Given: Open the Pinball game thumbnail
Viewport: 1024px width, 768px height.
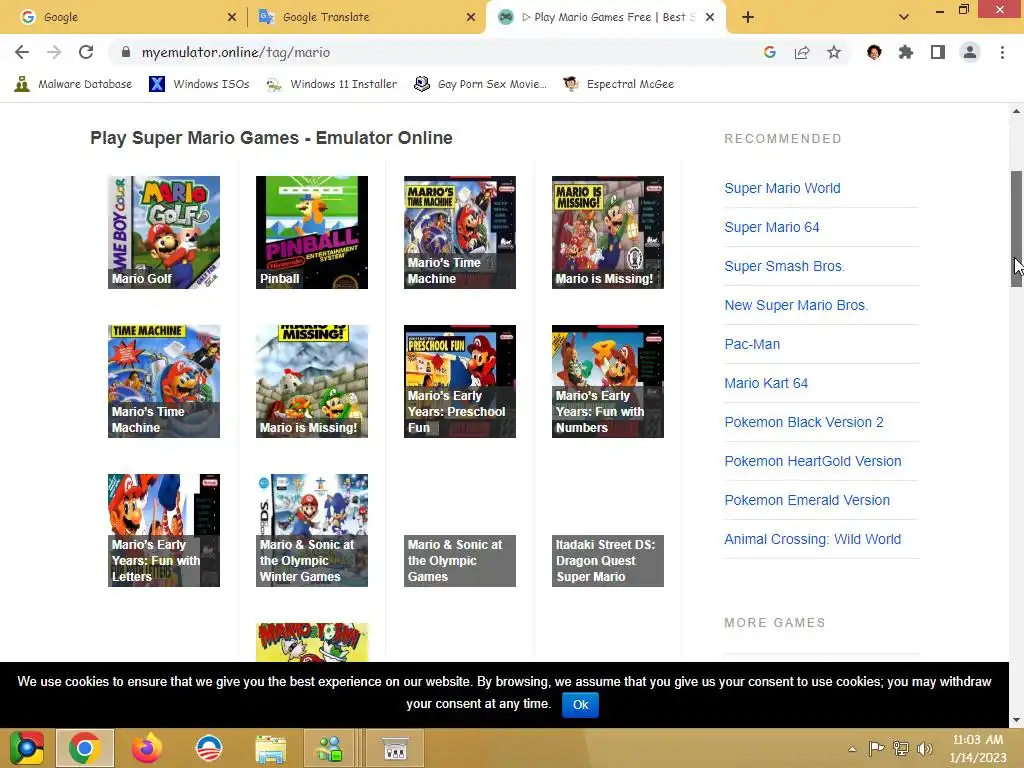Looking at the screenshot, I should click(x=312, y=232).
